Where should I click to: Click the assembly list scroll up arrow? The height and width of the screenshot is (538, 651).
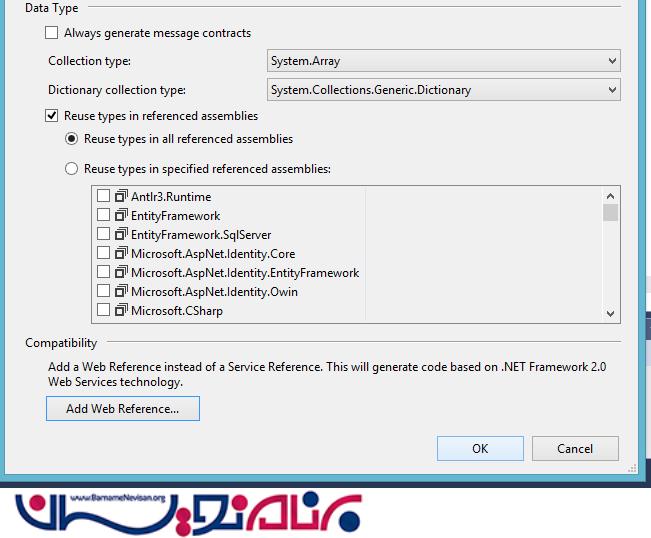coord(610,196)
